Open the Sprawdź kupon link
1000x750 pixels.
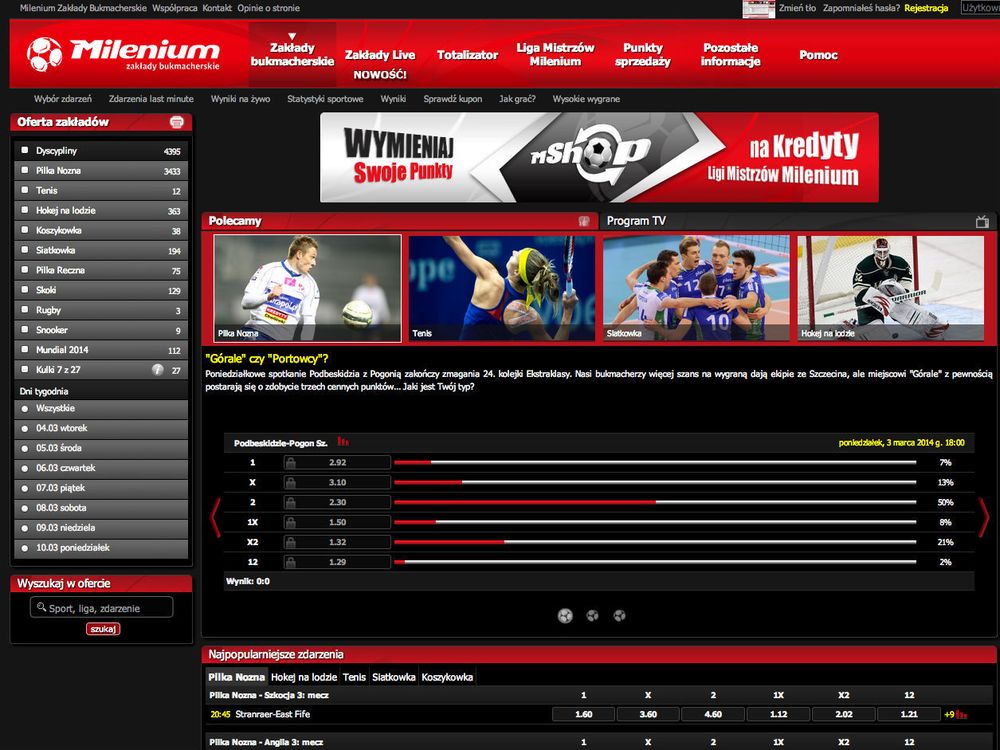tap(453, 99)
